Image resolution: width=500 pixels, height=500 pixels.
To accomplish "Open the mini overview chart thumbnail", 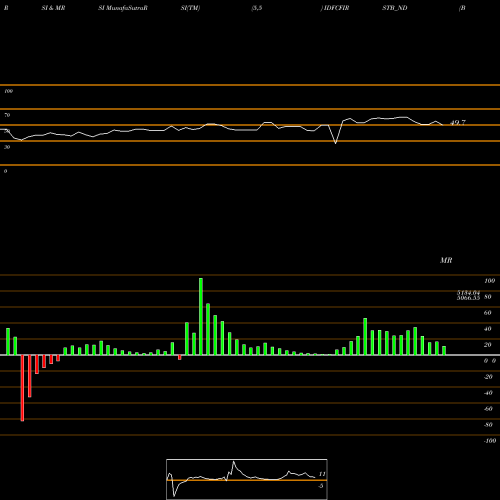I will [x=247, y=479].
